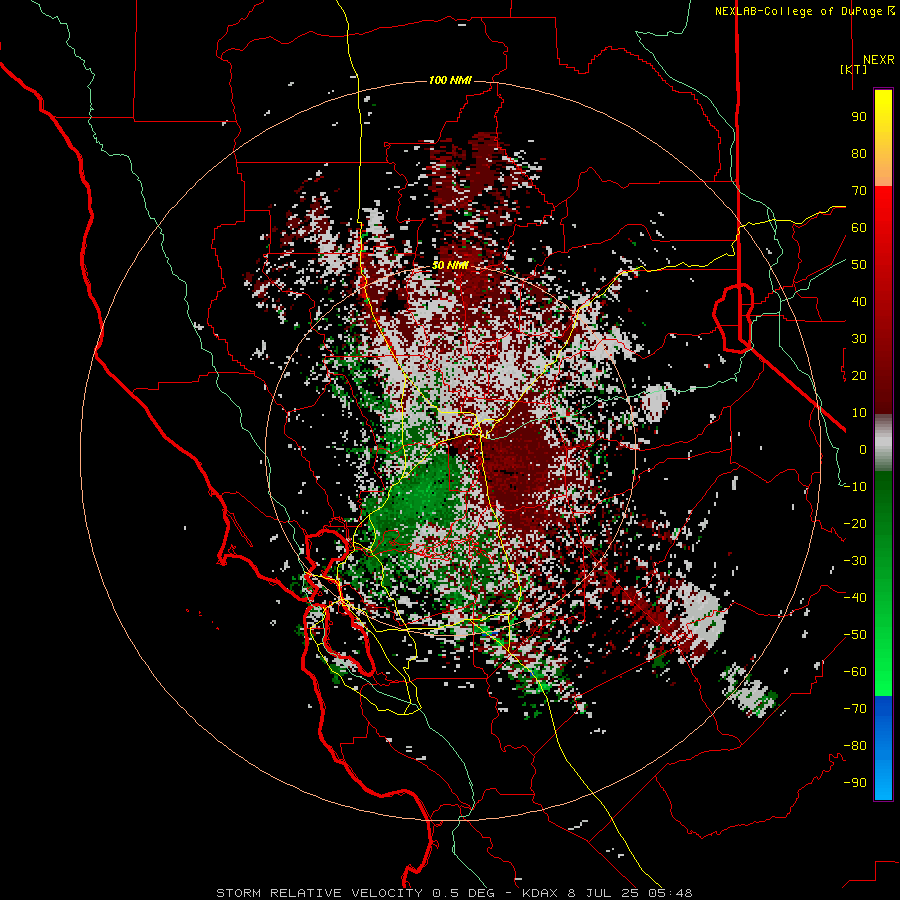
Task: Click the 0.5 DEG elevation text
Action: point(467,893)
